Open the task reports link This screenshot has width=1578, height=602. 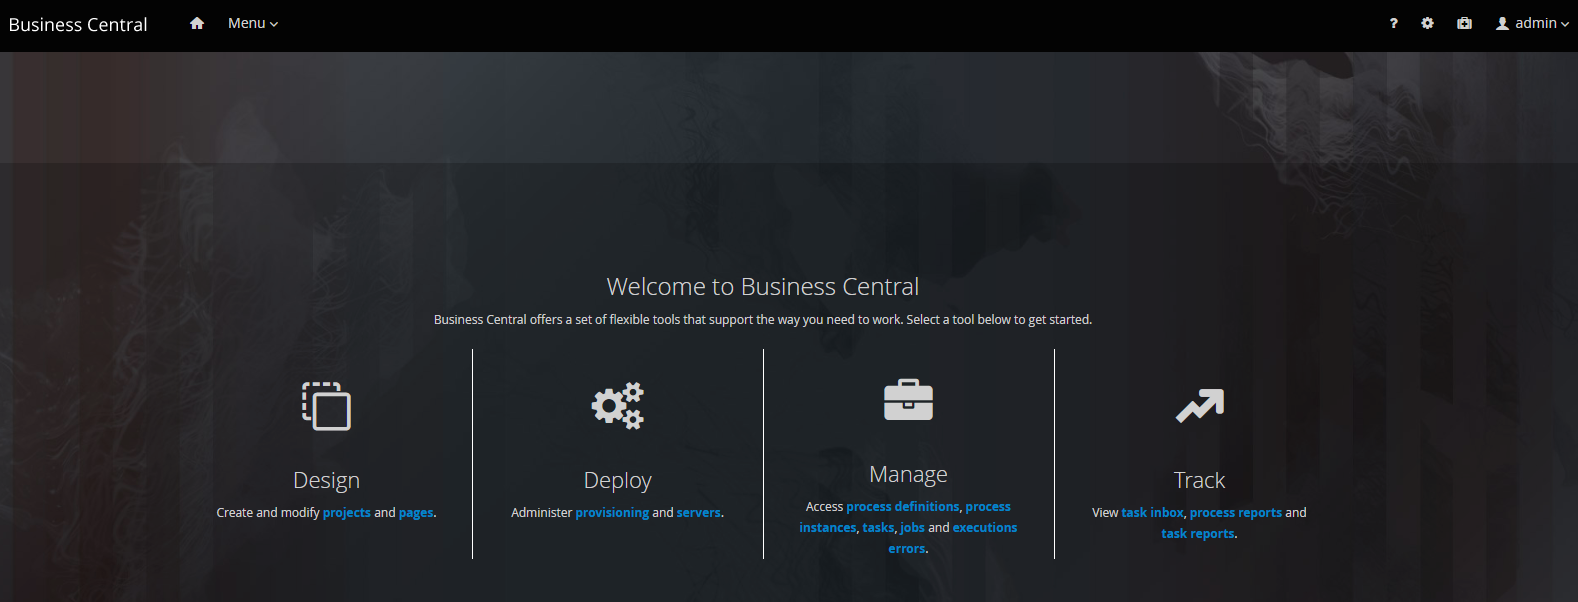pyautogui.click(x=1197, y=534)
